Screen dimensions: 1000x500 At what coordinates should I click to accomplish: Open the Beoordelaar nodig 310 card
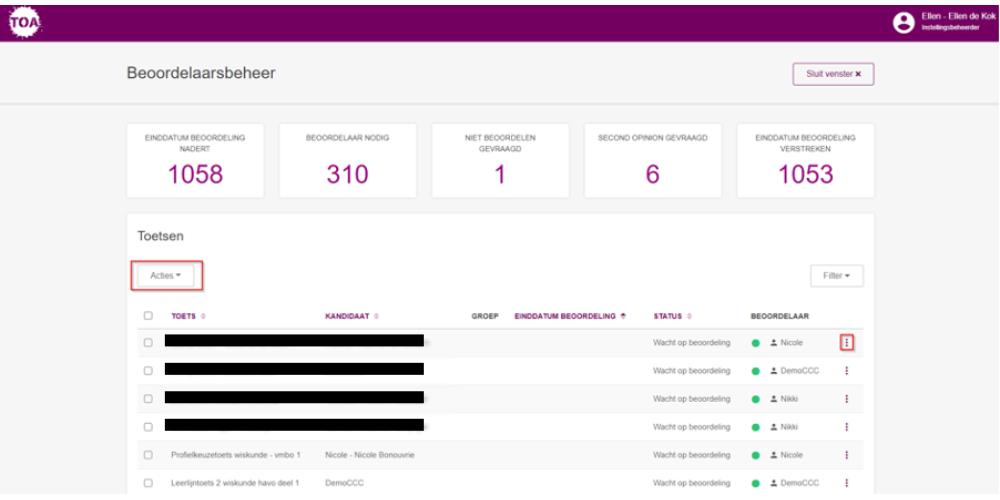tap(348, 161)
